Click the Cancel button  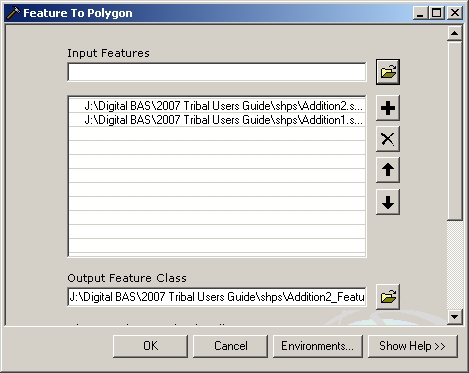click(230, 346)
